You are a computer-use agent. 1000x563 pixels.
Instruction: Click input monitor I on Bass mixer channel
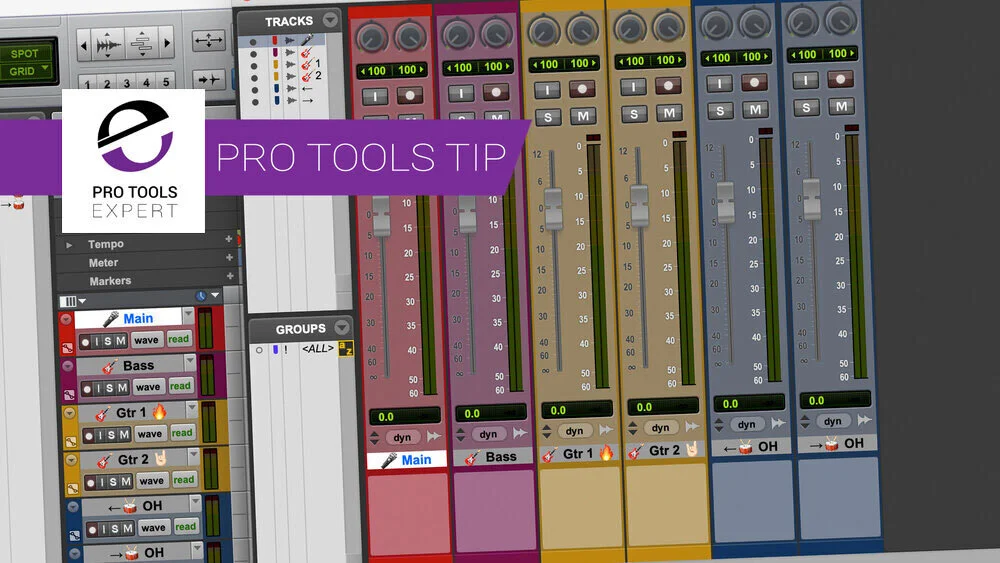click(460, 93)
